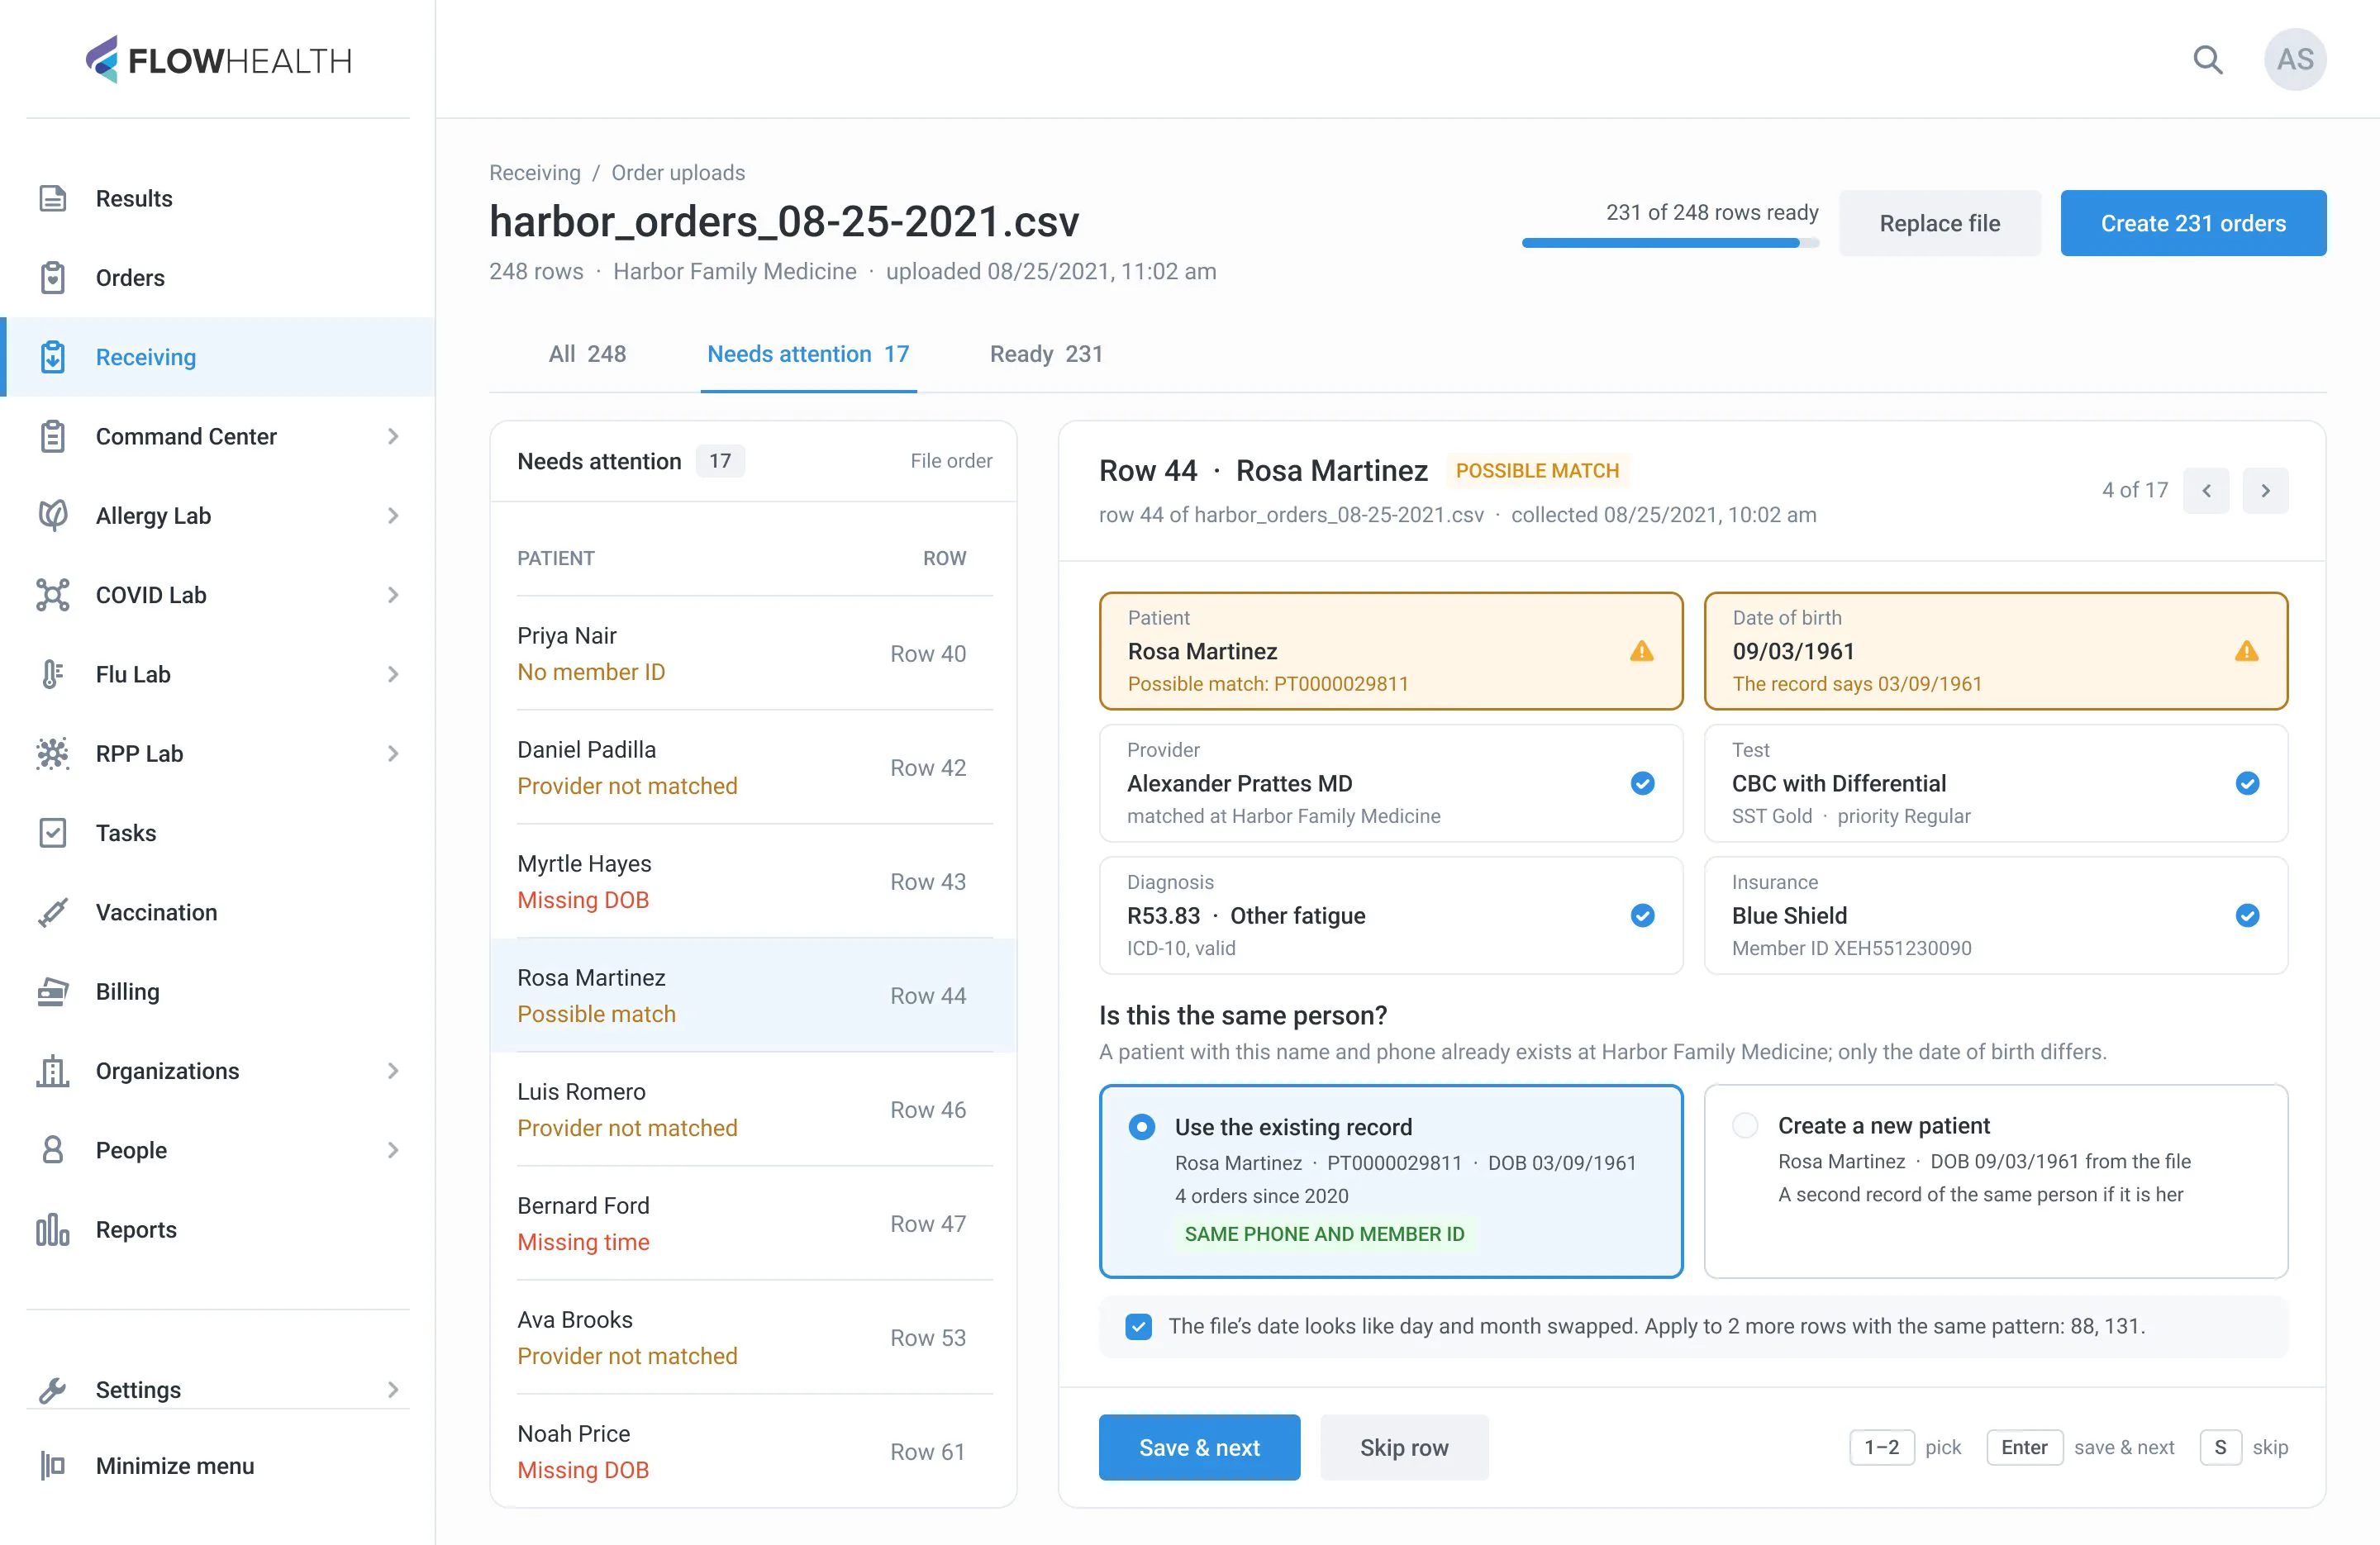The image size is (2380, 1545).
Task: Expand the Command Center submenu chevron
Action: (393, 436)
